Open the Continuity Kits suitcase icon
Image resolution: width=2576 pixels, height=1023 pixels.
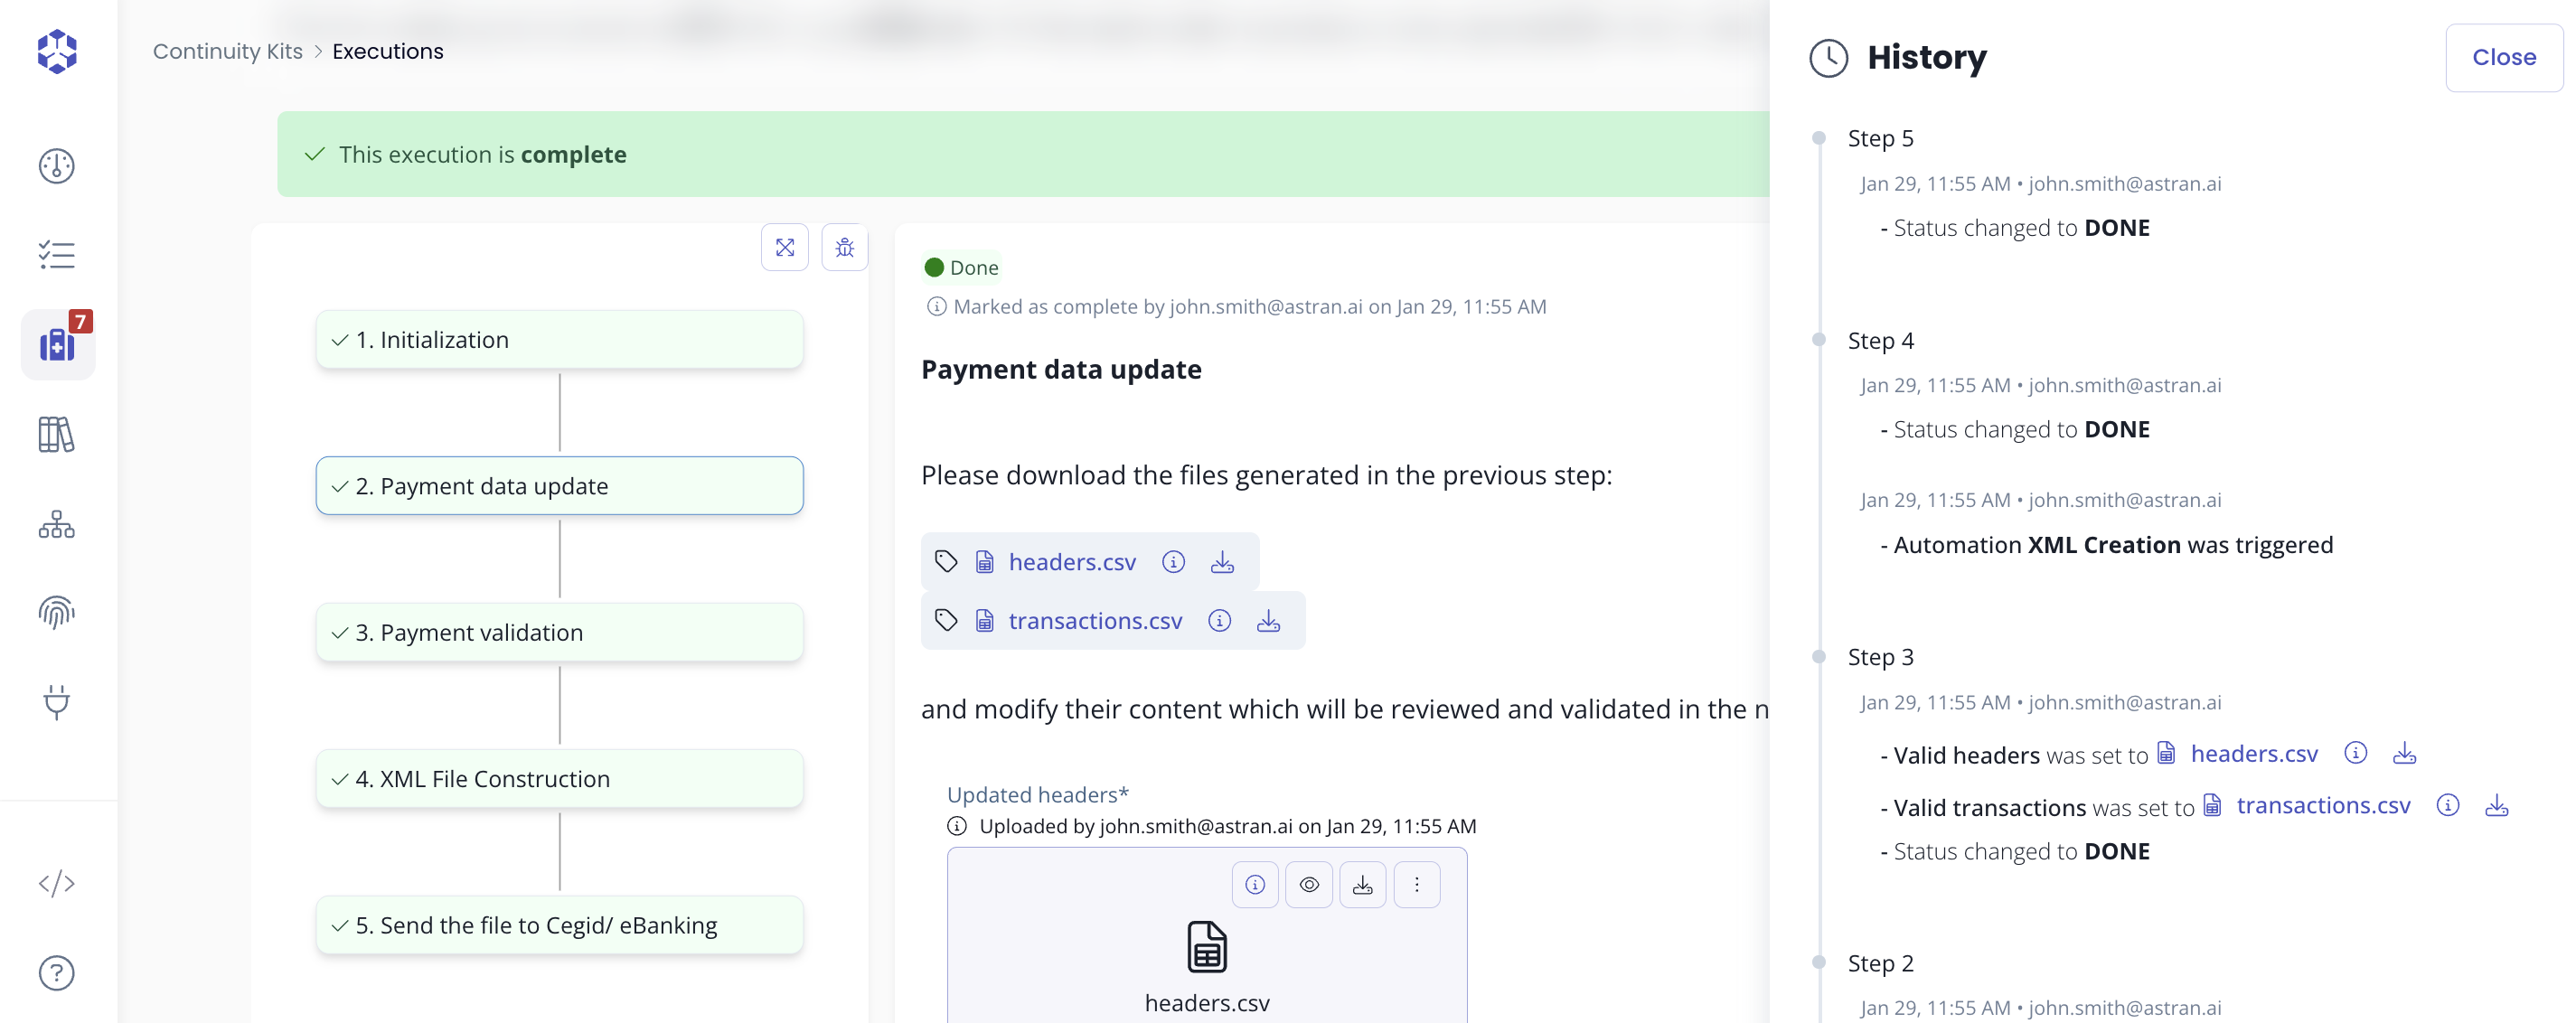(x=56, y=344)
